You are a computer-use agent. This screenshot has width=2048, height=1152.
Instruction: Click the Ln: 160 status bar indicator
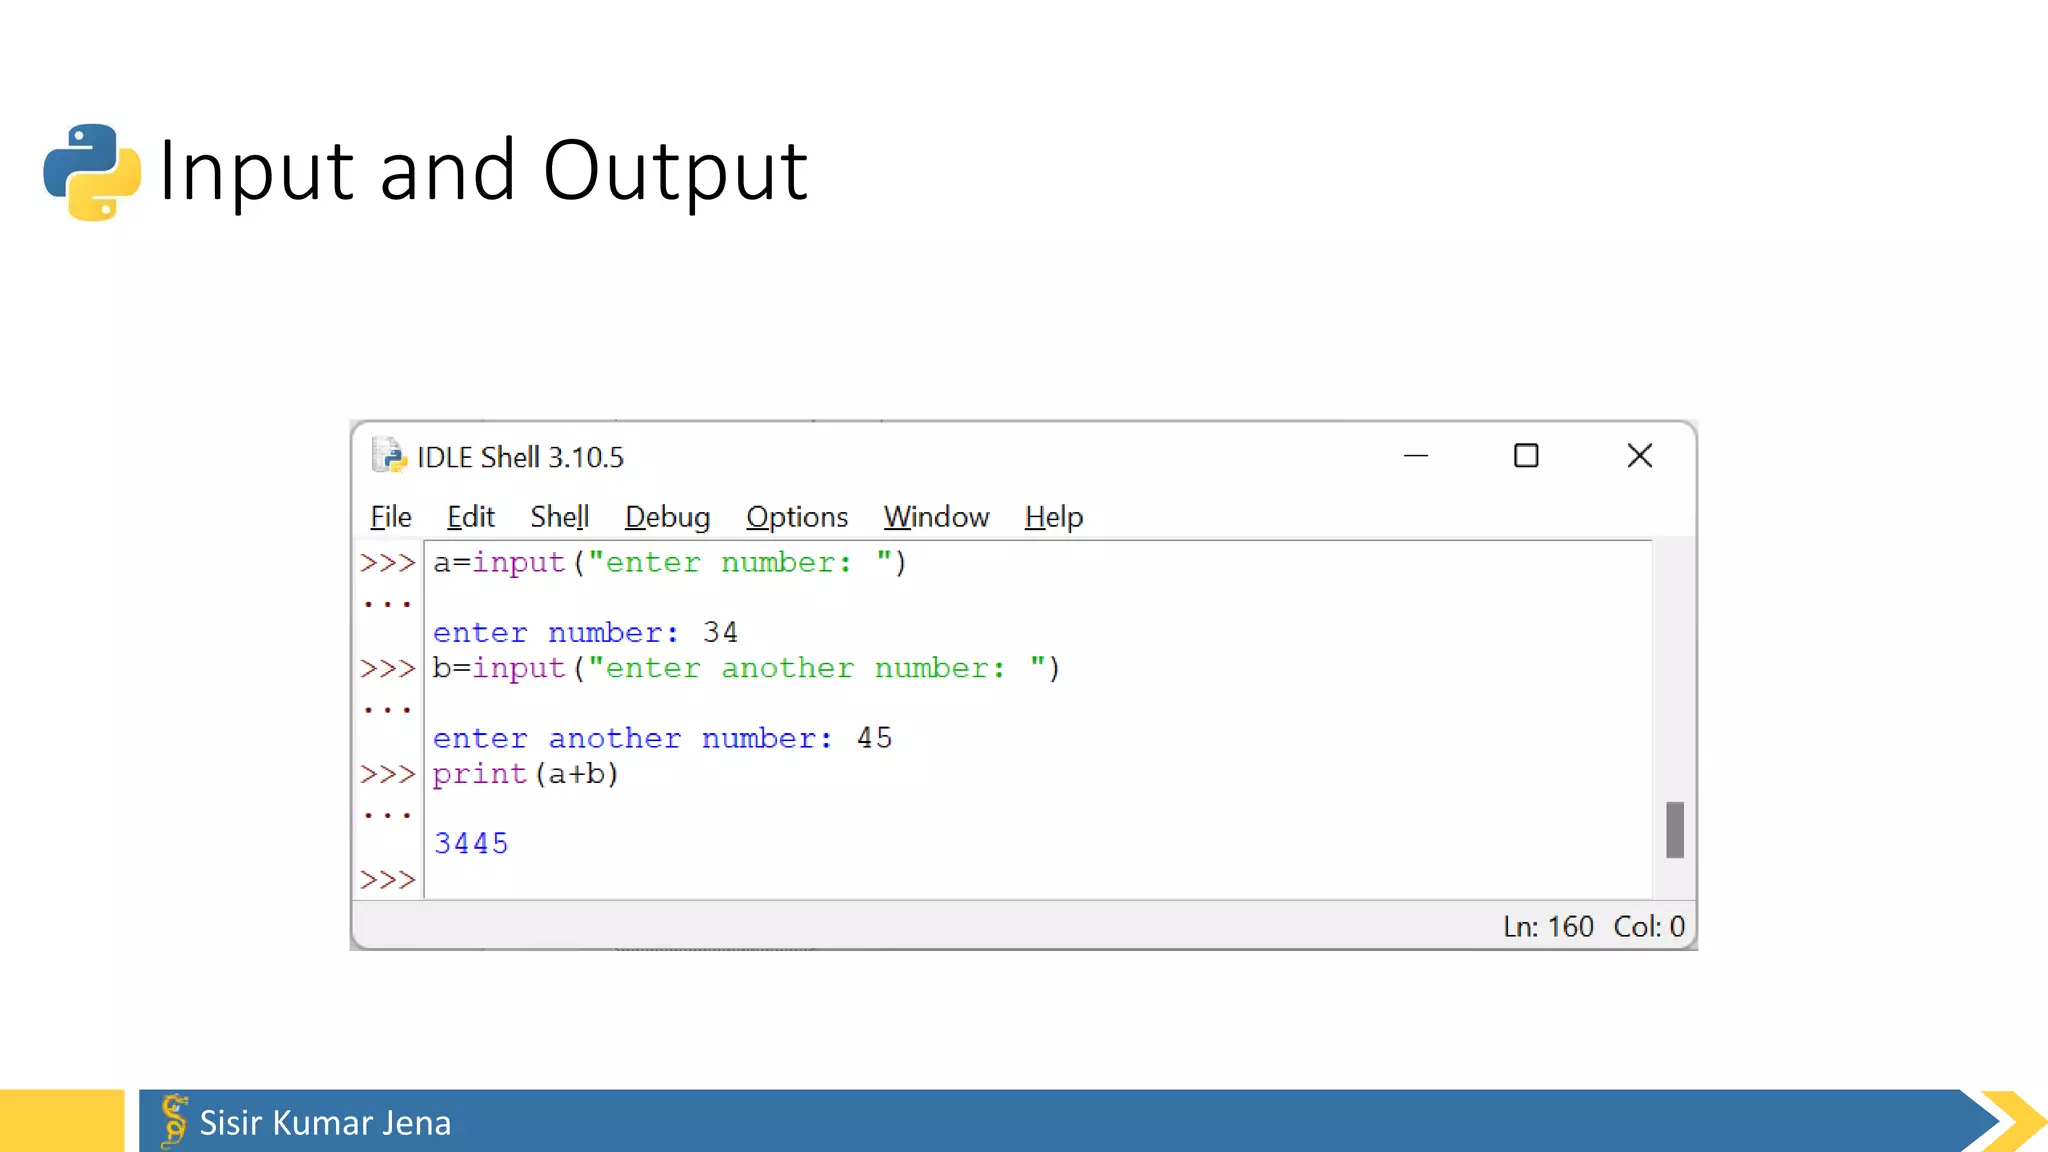(x=1548, y=927)
